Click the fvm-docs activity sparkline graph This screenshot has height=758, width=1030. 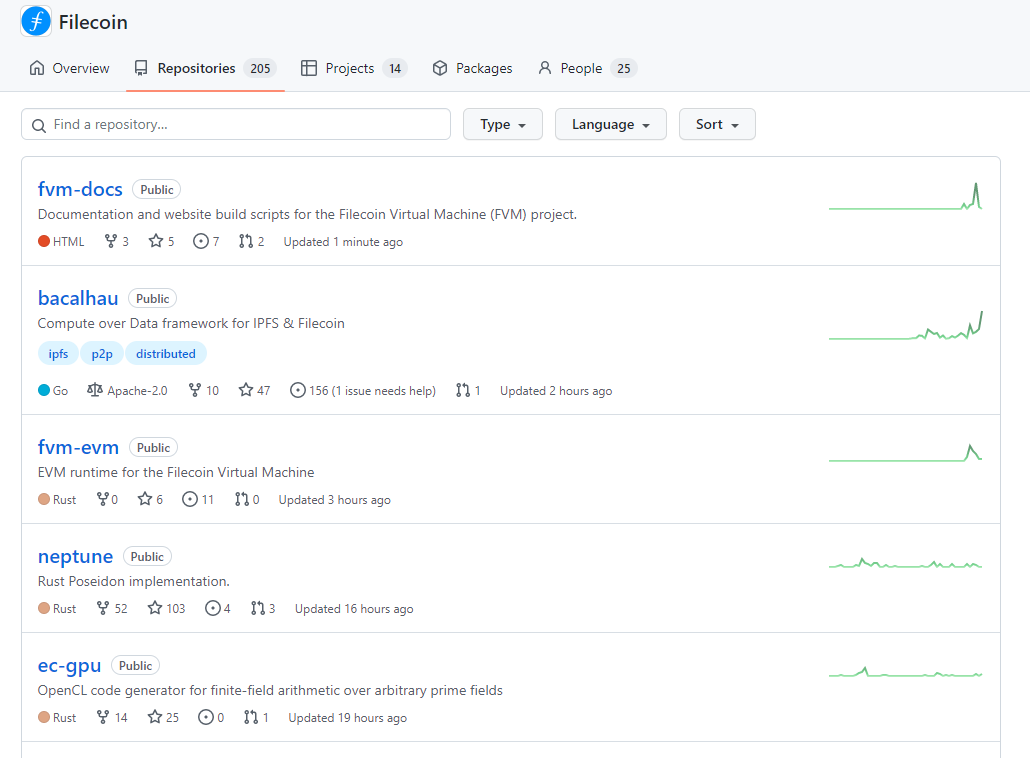point(905,196)
